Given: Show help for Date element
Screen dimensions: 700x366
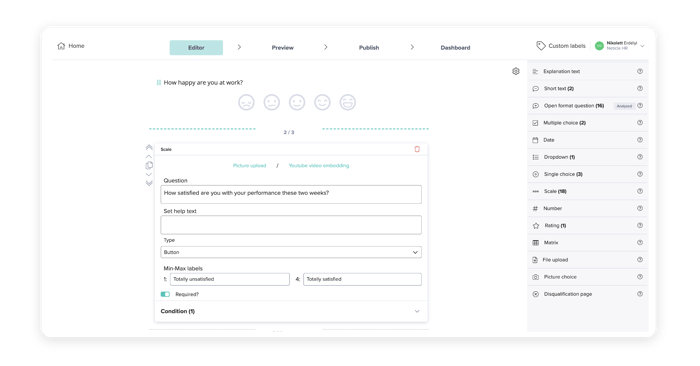Looking at the screenshot, I should 640,140.
